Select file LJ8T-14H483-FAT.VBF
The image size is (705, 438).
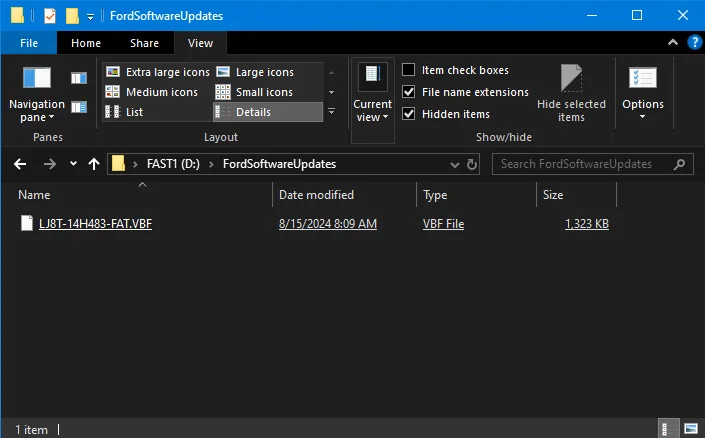pyautogui.click(x=95, y=223)
